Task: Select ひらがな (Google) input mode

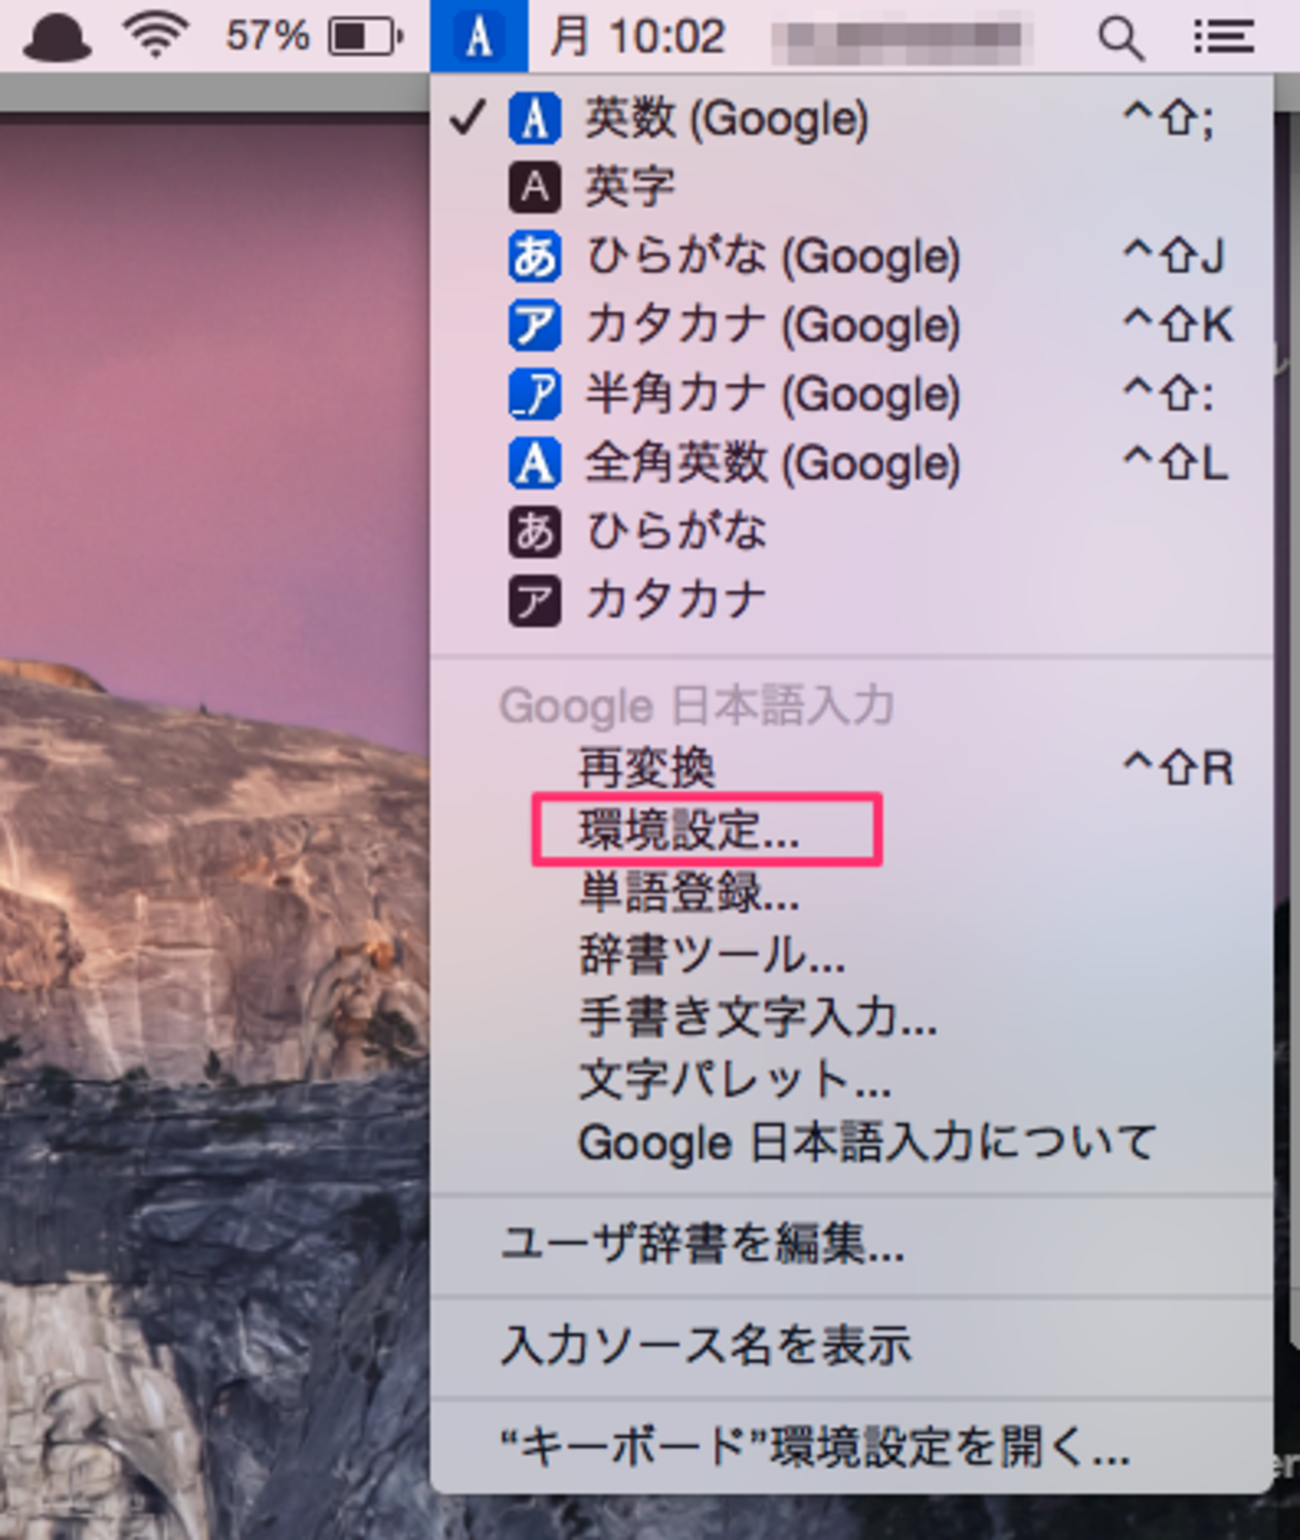Action: [x=852, y=256]
